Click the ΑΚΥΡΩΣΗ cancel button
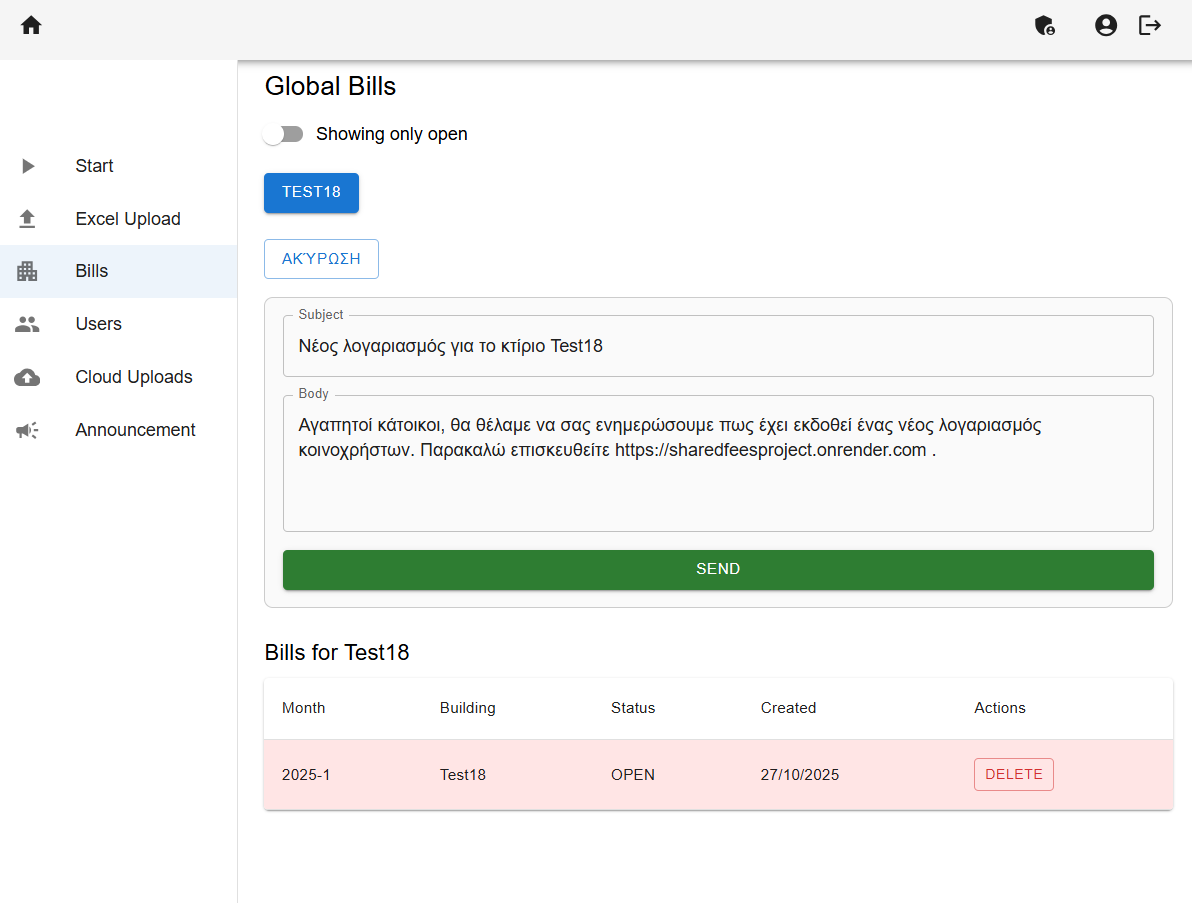1192x903 pixels. coord(321,259)
